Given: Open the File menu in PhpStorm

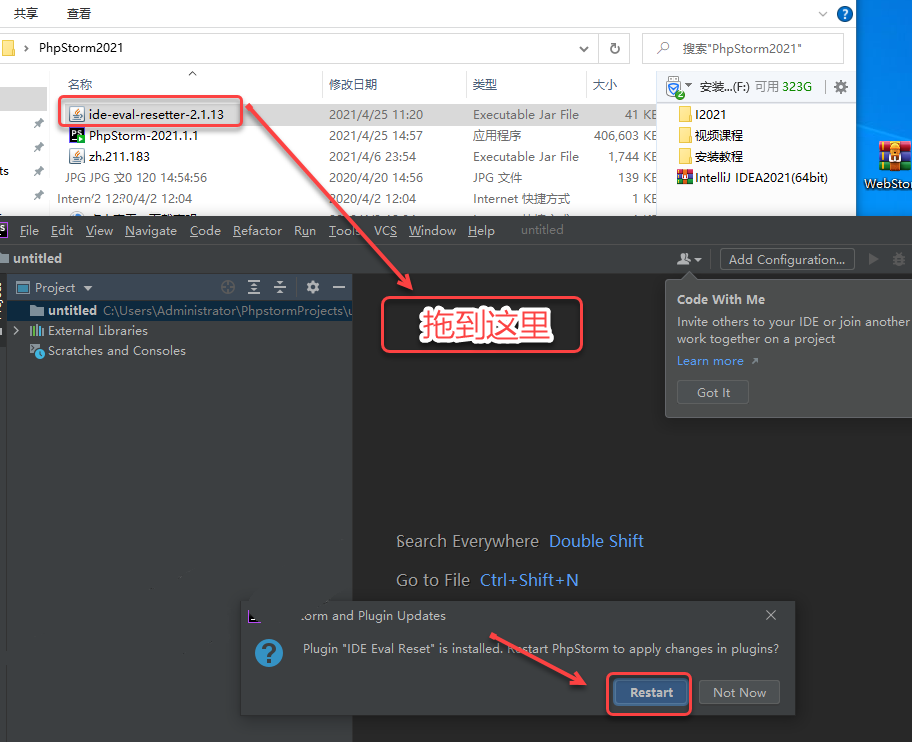Looking at the screenshot, I should coord(29,231).
